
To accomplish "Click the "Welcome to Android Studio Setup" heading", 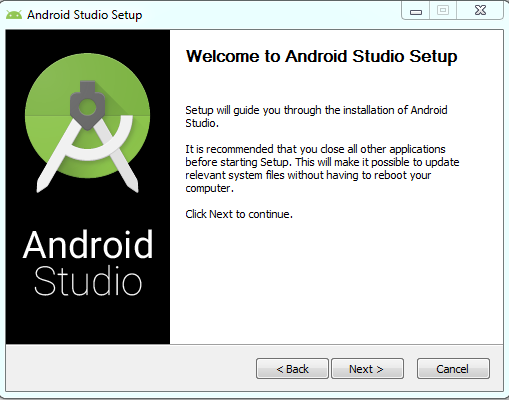I will (321, 56).
